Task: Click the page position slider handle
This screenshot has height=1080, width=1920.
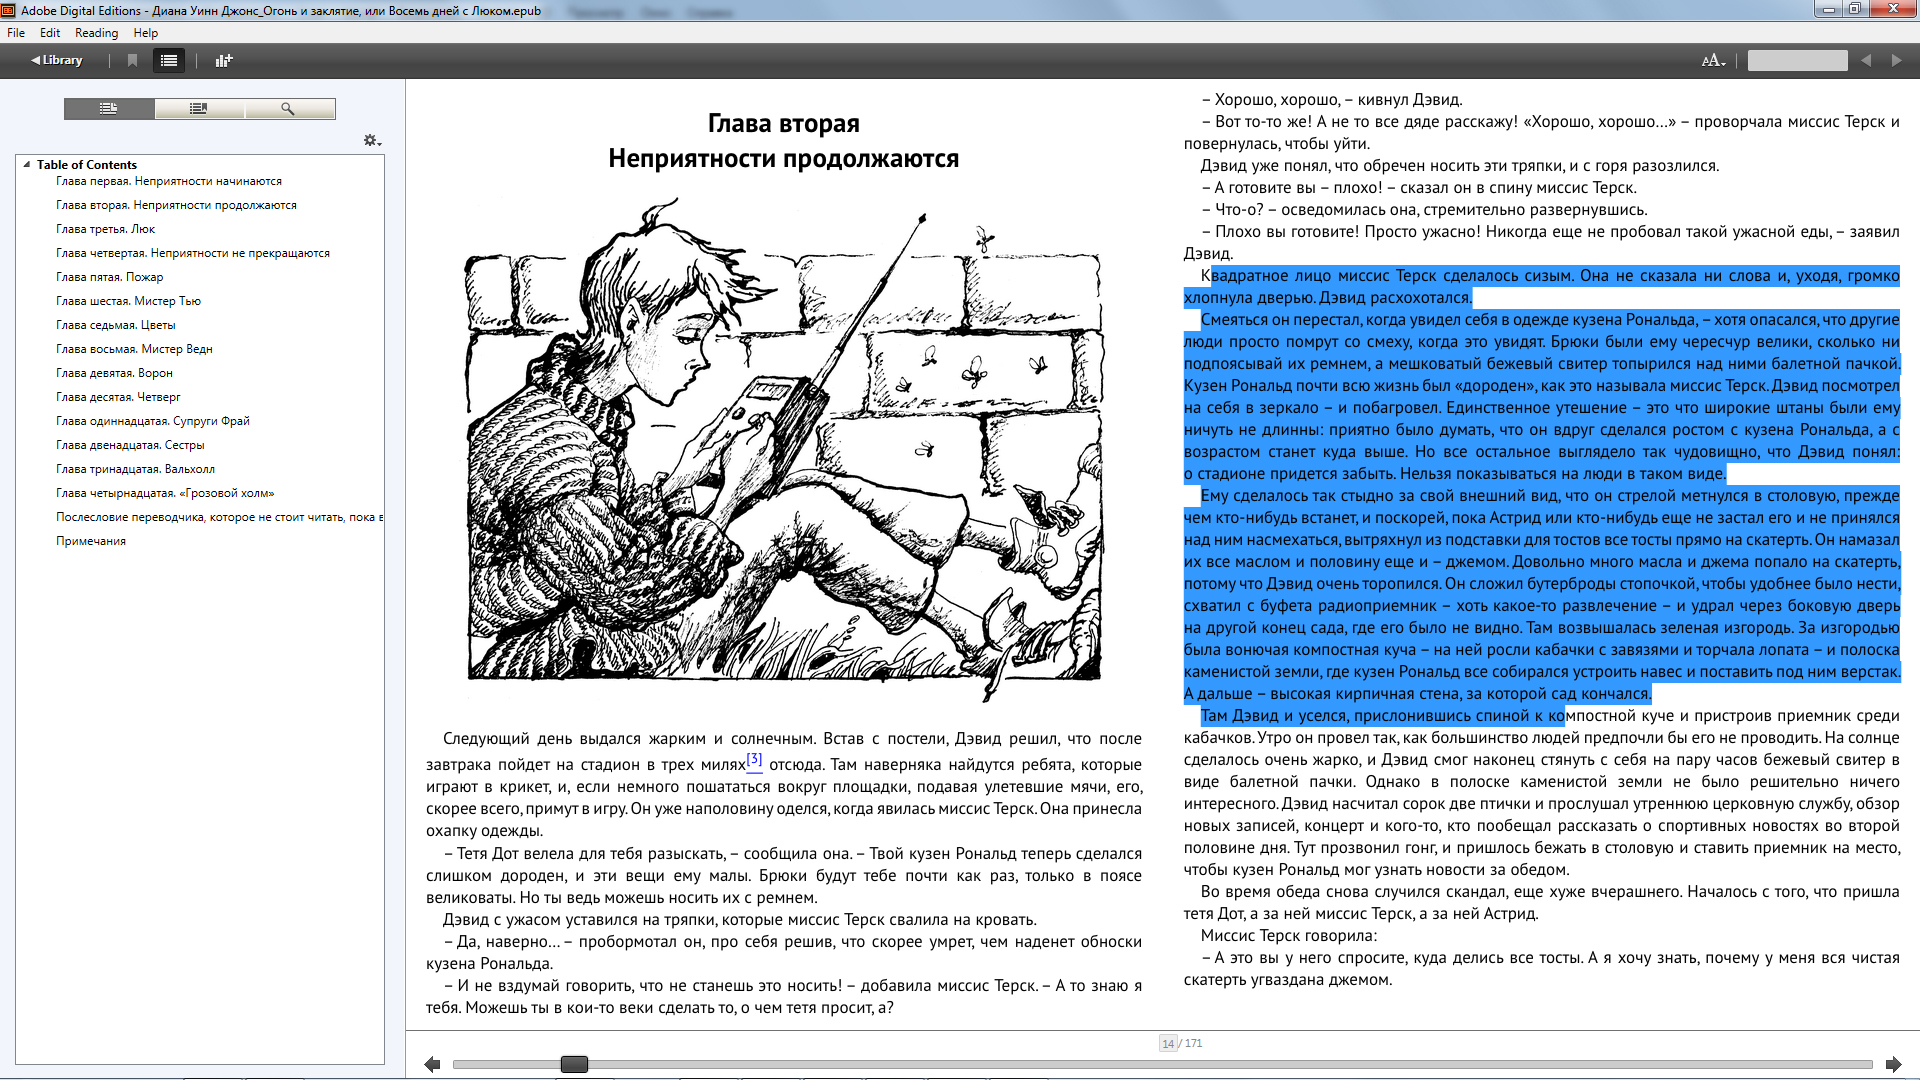Action: point(574,1064)
